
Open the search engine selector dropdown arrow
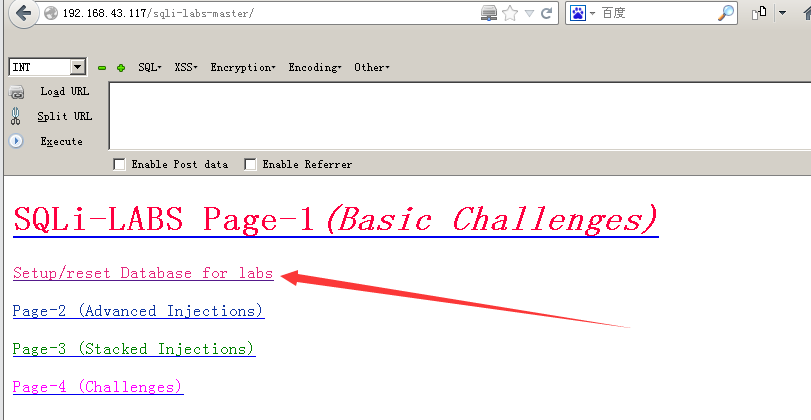click(592, 13)
